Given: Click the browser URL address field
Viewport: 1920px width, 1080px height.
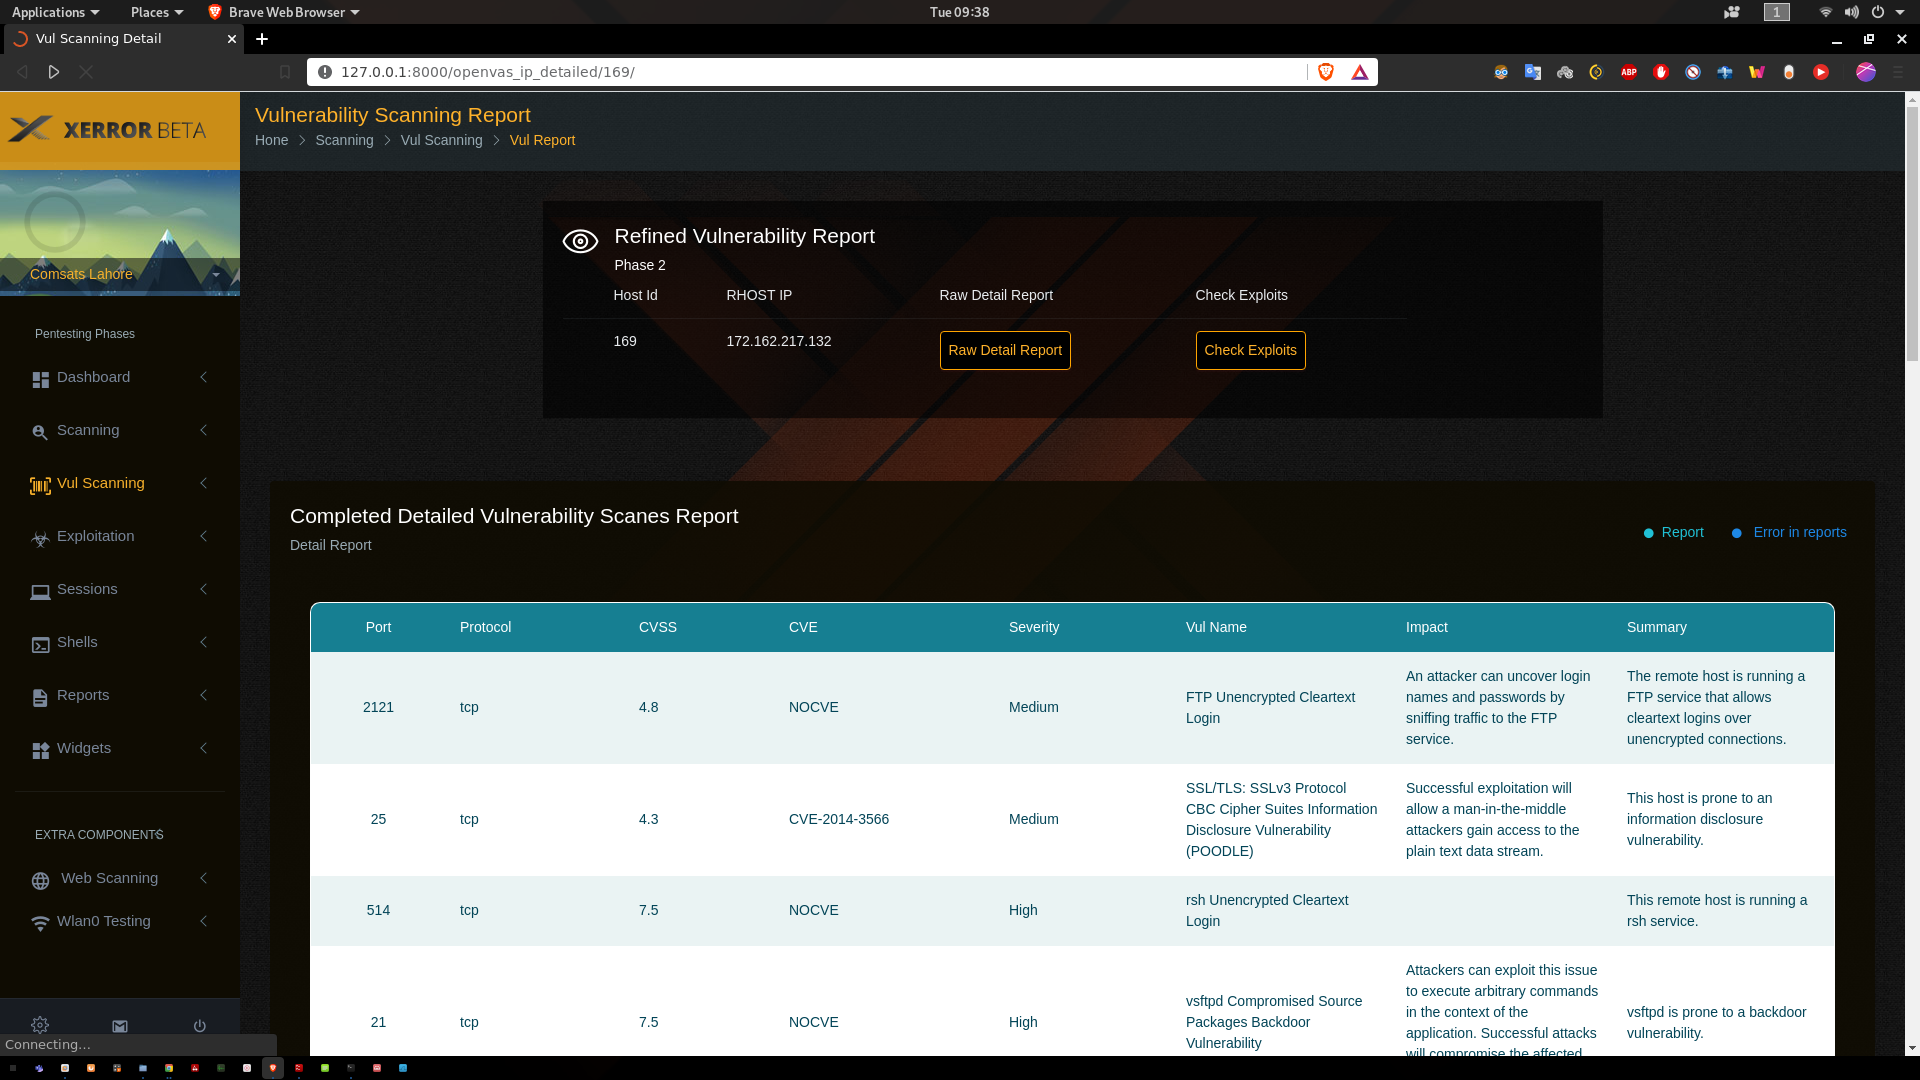Looking at the screenshot, I should pyautogui.click(x=800, y=72).
